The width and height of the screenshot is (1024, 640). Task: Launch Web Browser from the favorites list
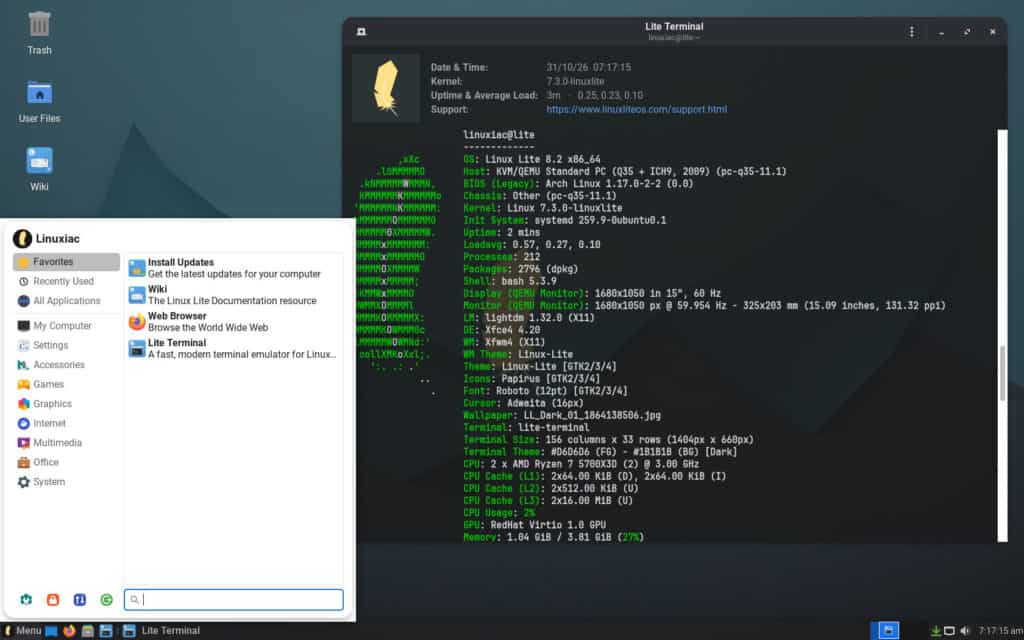(234, 322)
